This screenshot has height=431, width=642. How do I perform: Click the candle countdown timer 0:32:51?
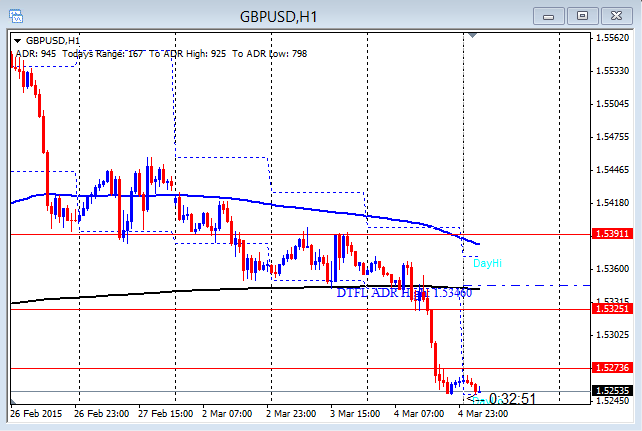[512, 398]
